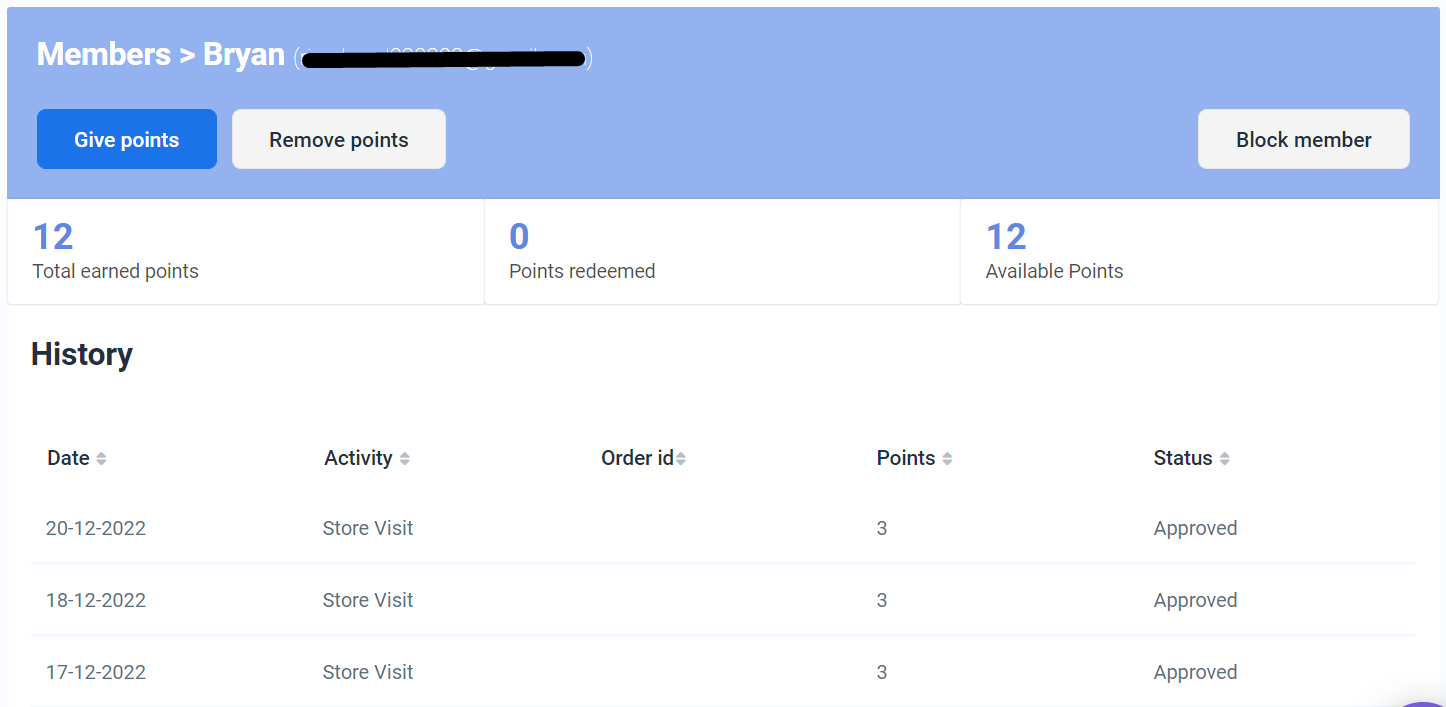Click the Activity column header text
The width and height of the screenshot is (1446, 707).
click(x=358, y=458)
